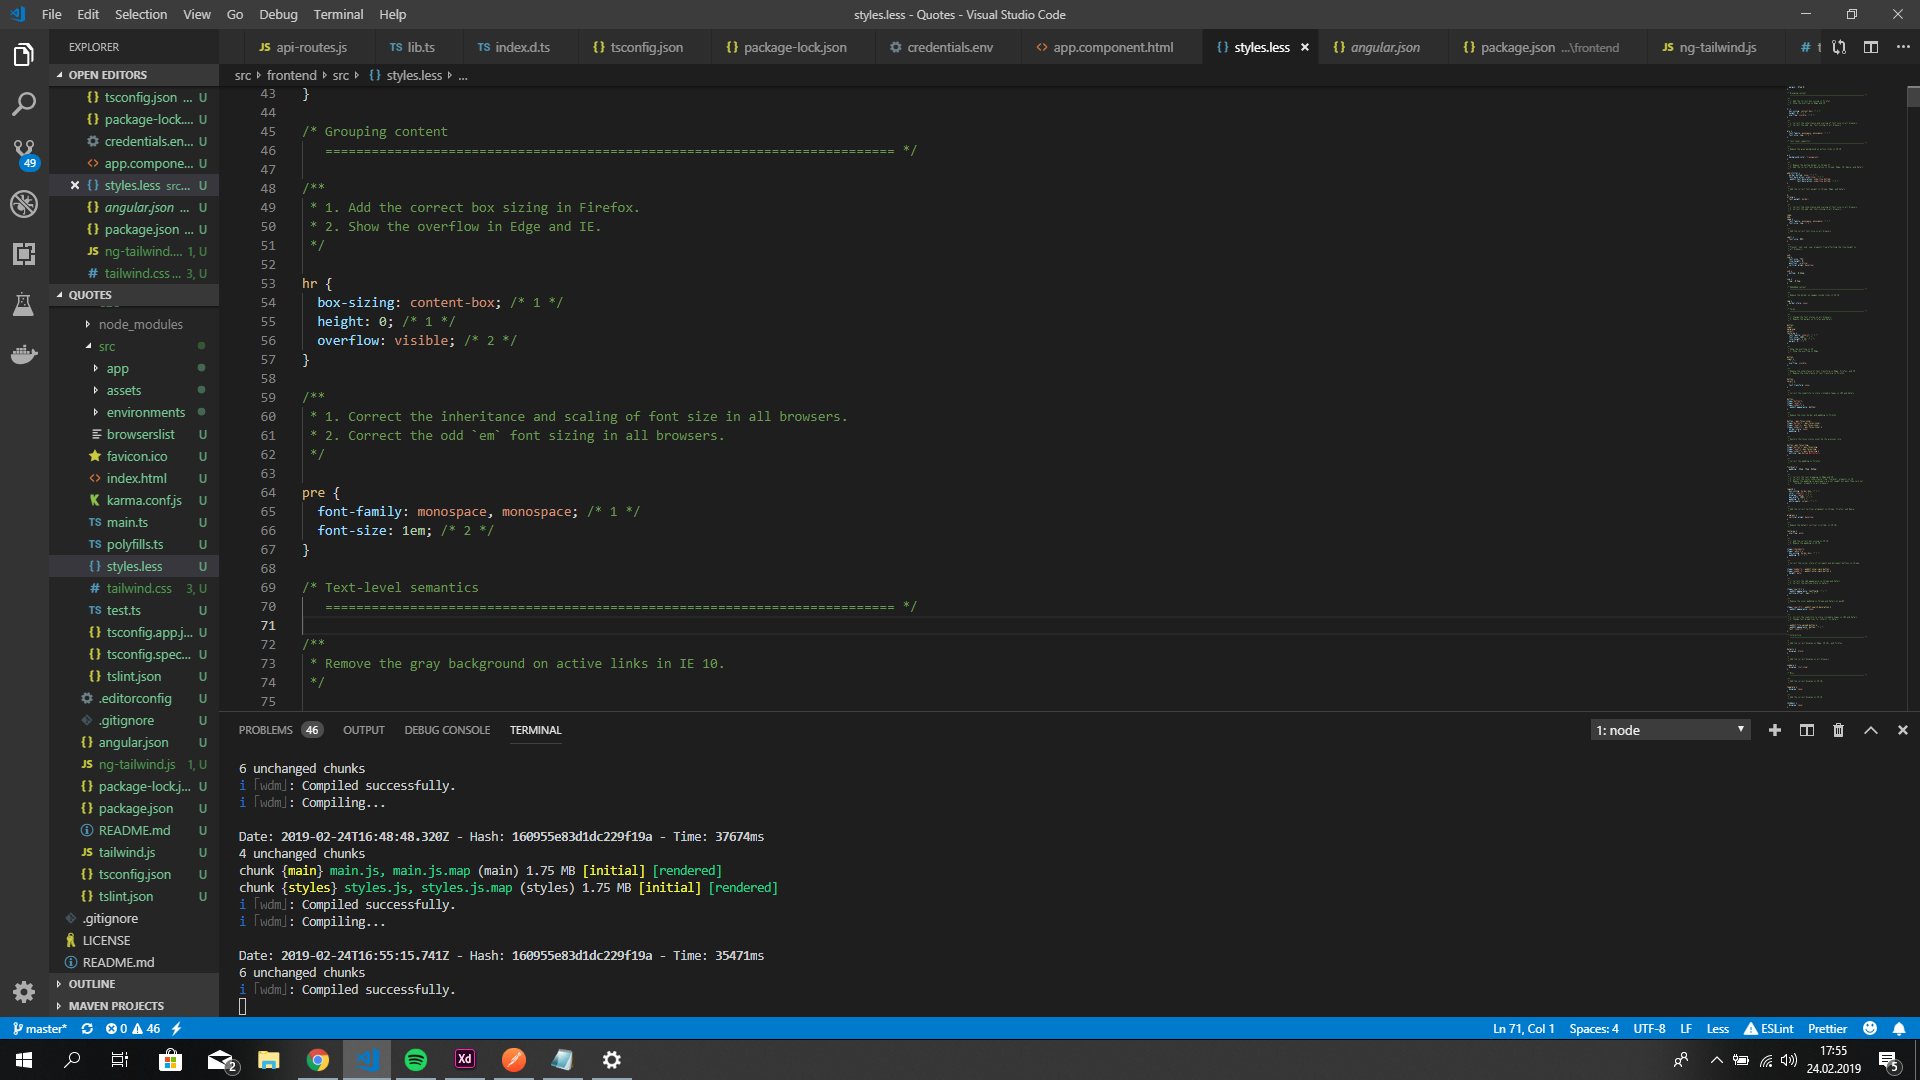Open the Extensions view icon
This screenshot has width=1920, height=1080.
[x=24, y=254]
